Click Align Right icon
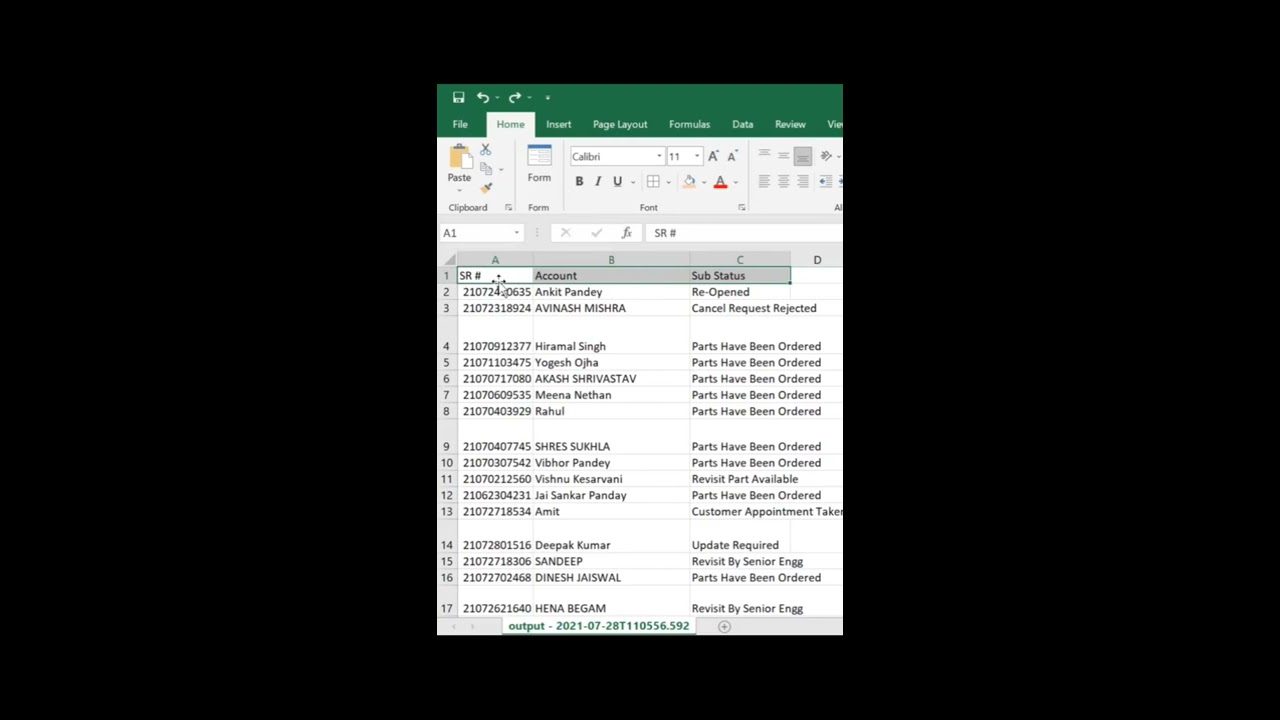Viewport: 1280px width, 720px height. pyautogui.click(x=802, y=182)
